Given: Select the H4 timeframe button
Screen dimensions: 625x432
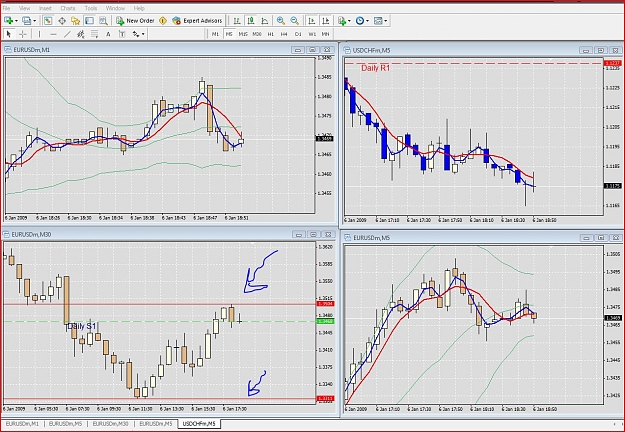Looking at the screenshot, I should (x=284, y=34).
